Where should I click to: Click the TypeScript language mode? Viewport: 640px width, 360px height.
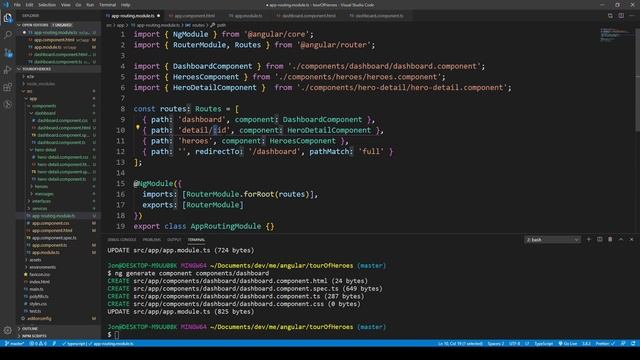tap(544, 344)
